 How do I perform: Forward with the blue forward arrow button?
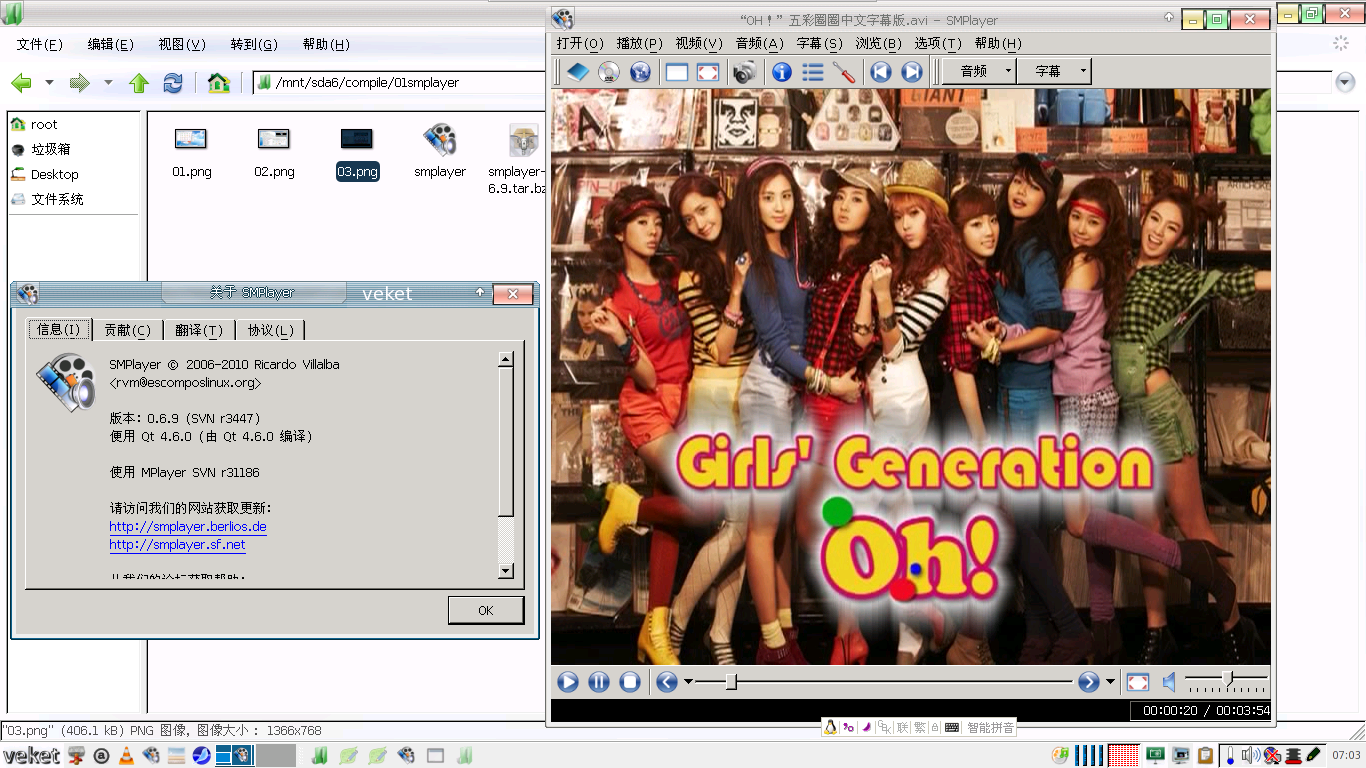[1089, 682]
